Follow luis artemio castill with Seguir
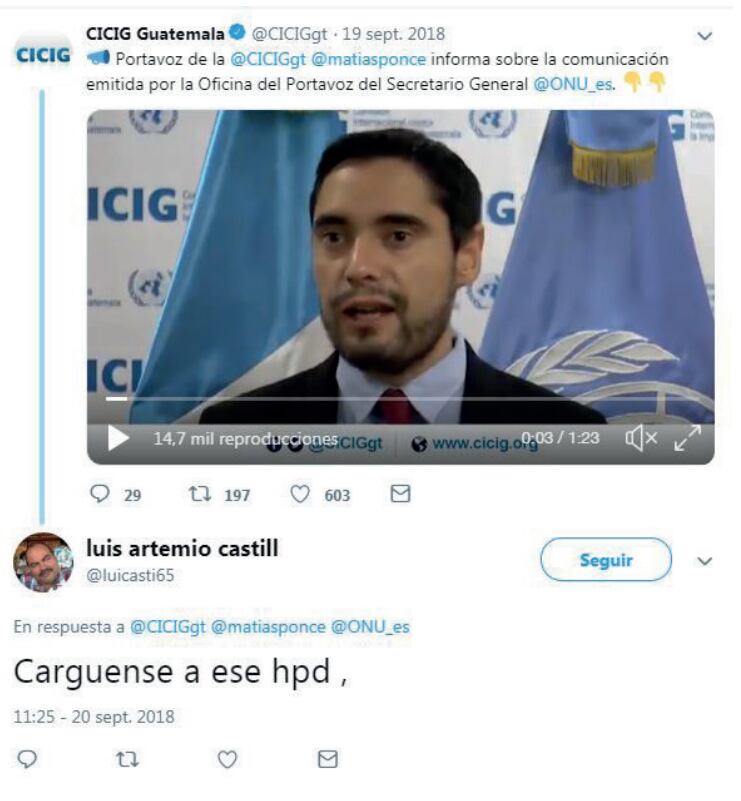This screenshot has width=741, height=801. click(x=606, y=560)
